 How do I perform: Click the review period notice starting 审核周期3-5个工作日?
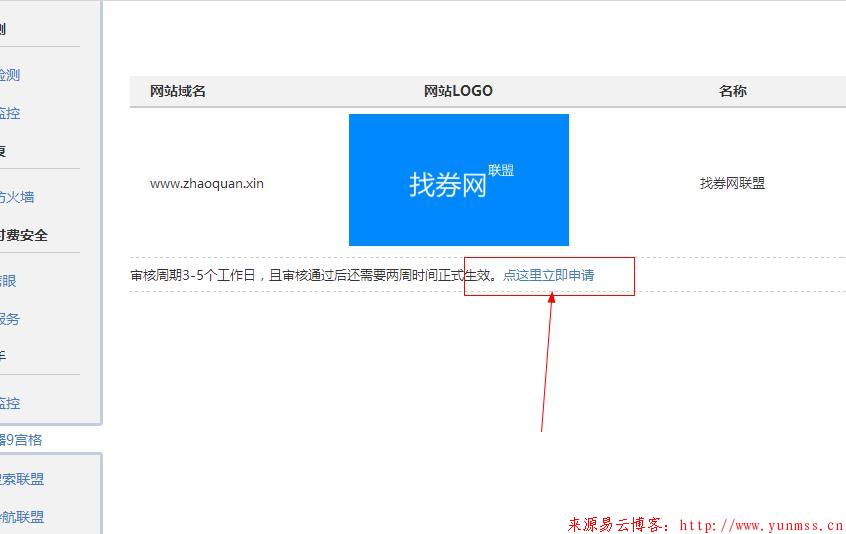pyautogui.click(x=313, y=276)
